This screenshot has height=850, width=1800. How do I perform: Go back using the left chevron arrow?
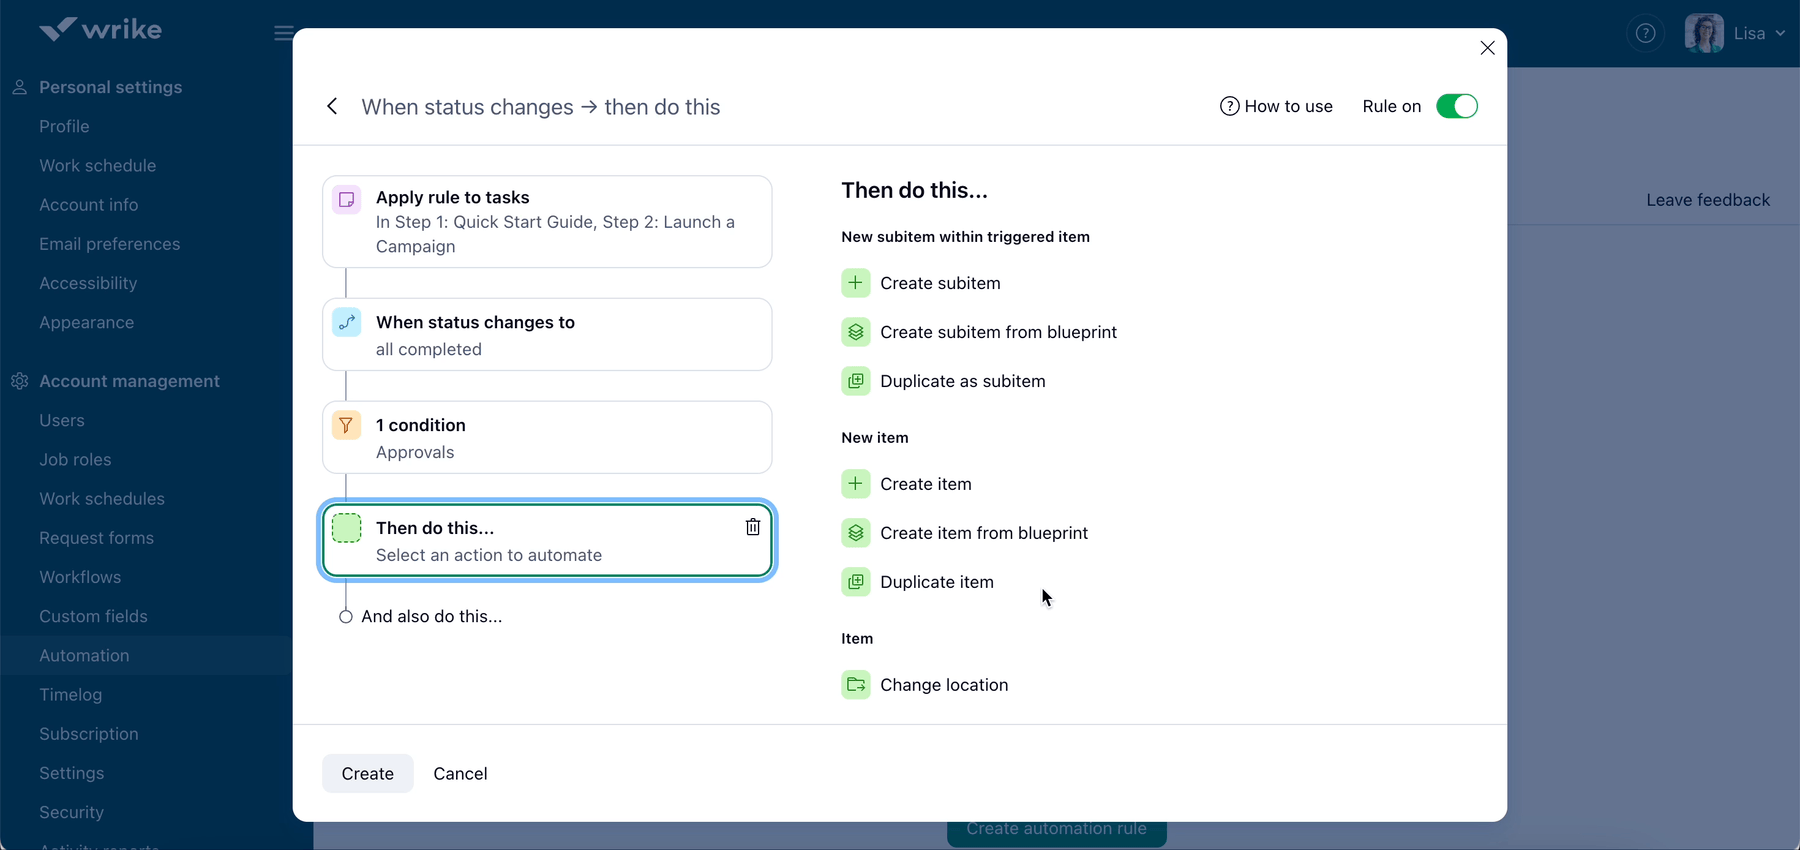[332, 107]
